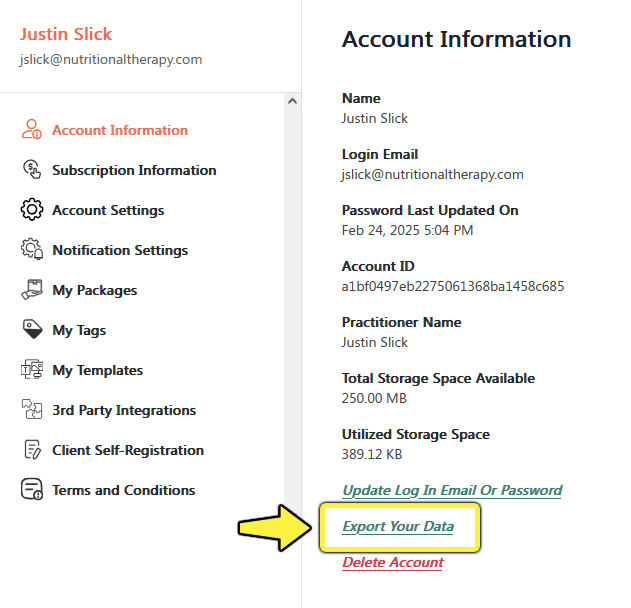Click the sidebar scrollbar up arrow
The height and width of the screenshot is (608, 631).
click(293, 101)
